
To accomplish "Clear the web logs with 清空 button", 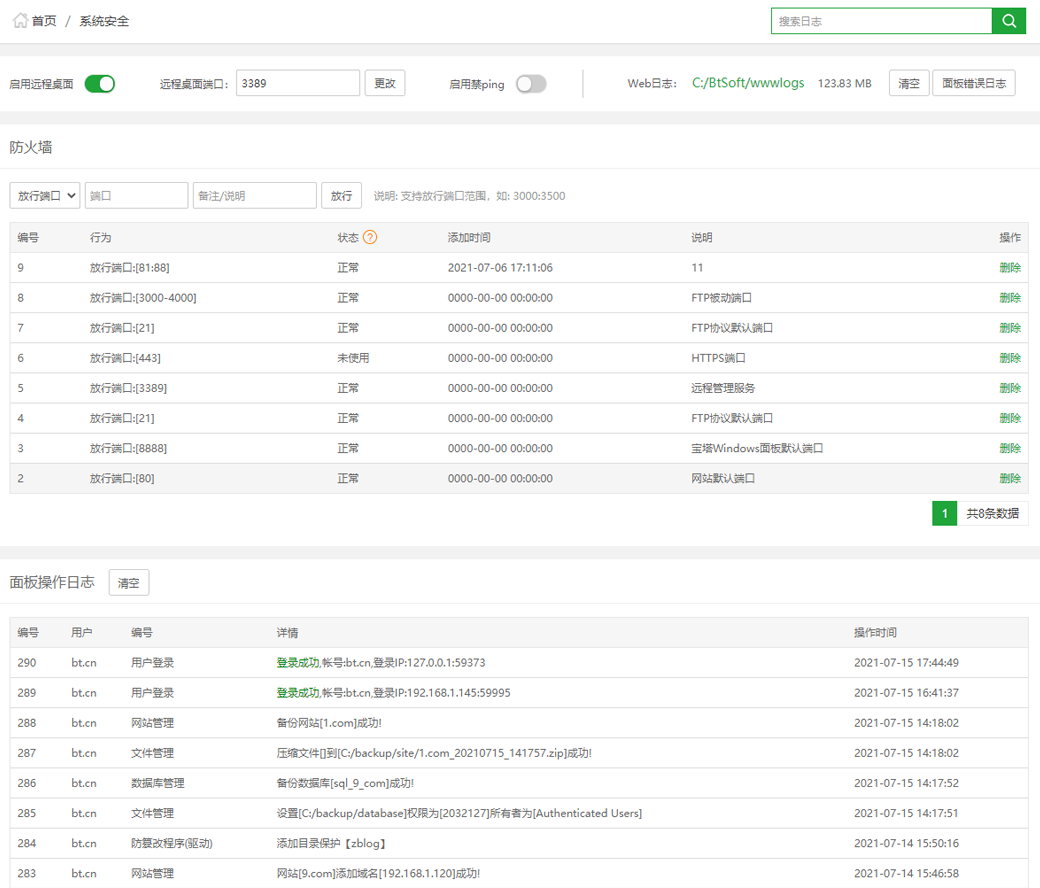I will point(908,84).
